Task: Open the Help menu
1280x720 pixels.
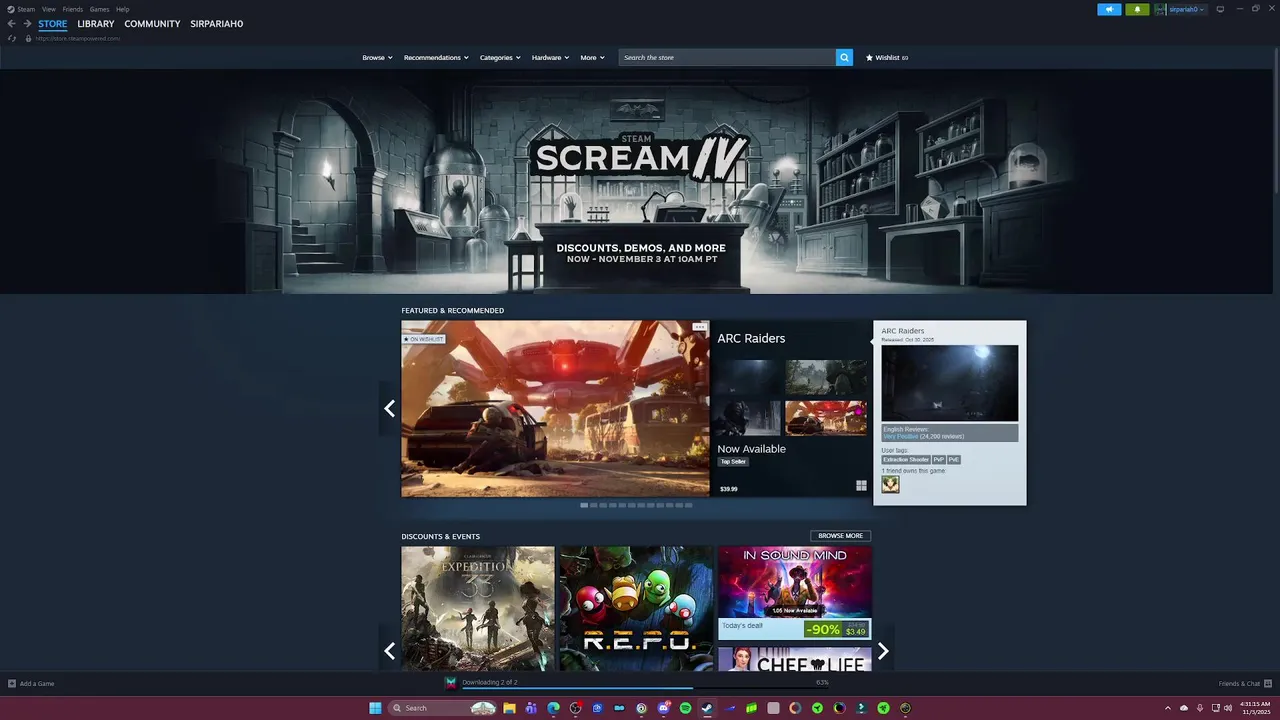Action: point(122,9)
